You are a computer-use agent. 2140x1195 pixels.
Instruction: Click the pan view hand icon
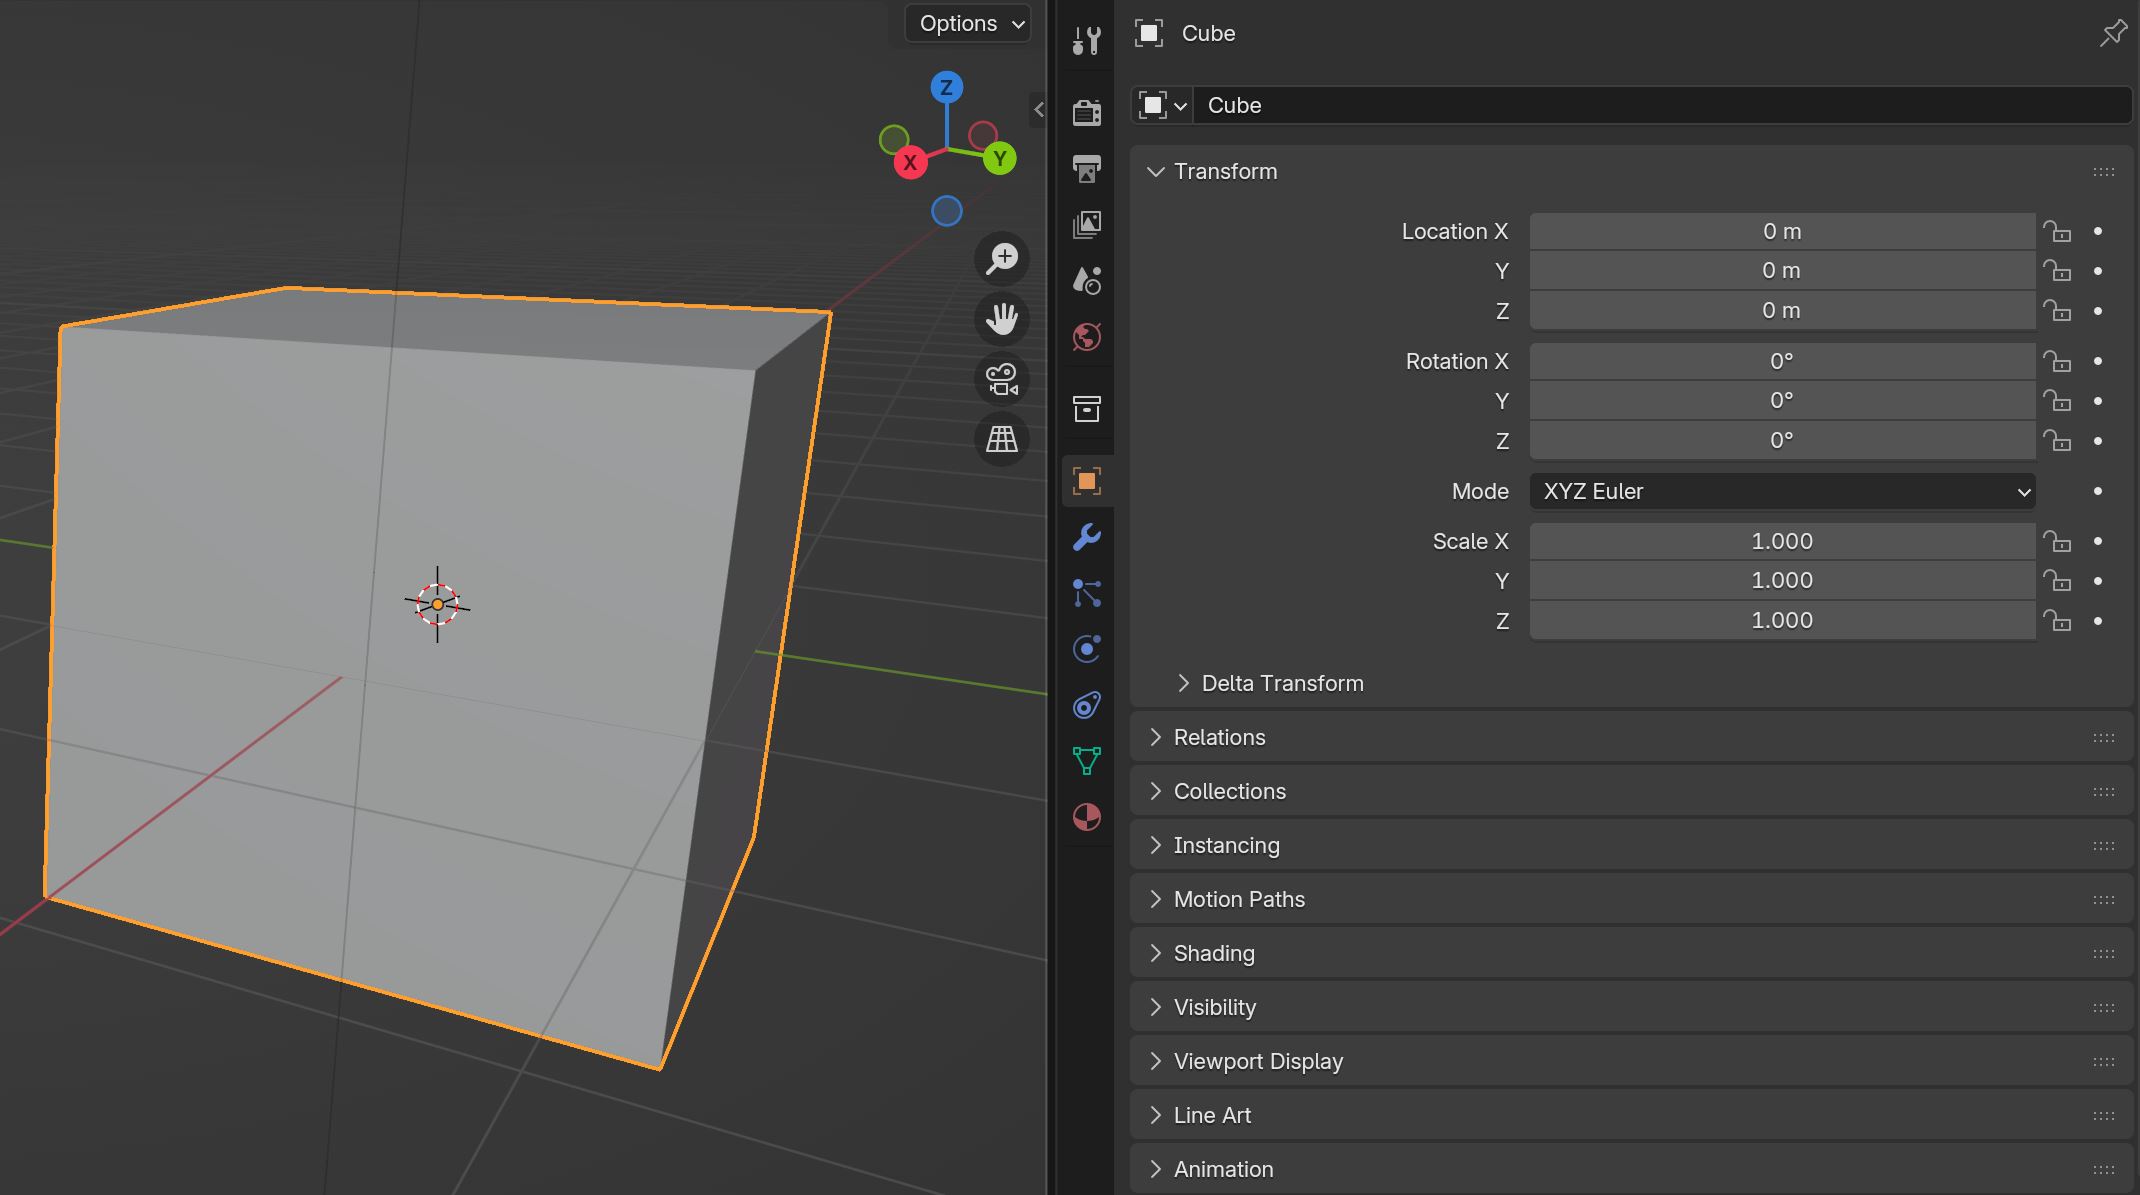[1001, 319]
